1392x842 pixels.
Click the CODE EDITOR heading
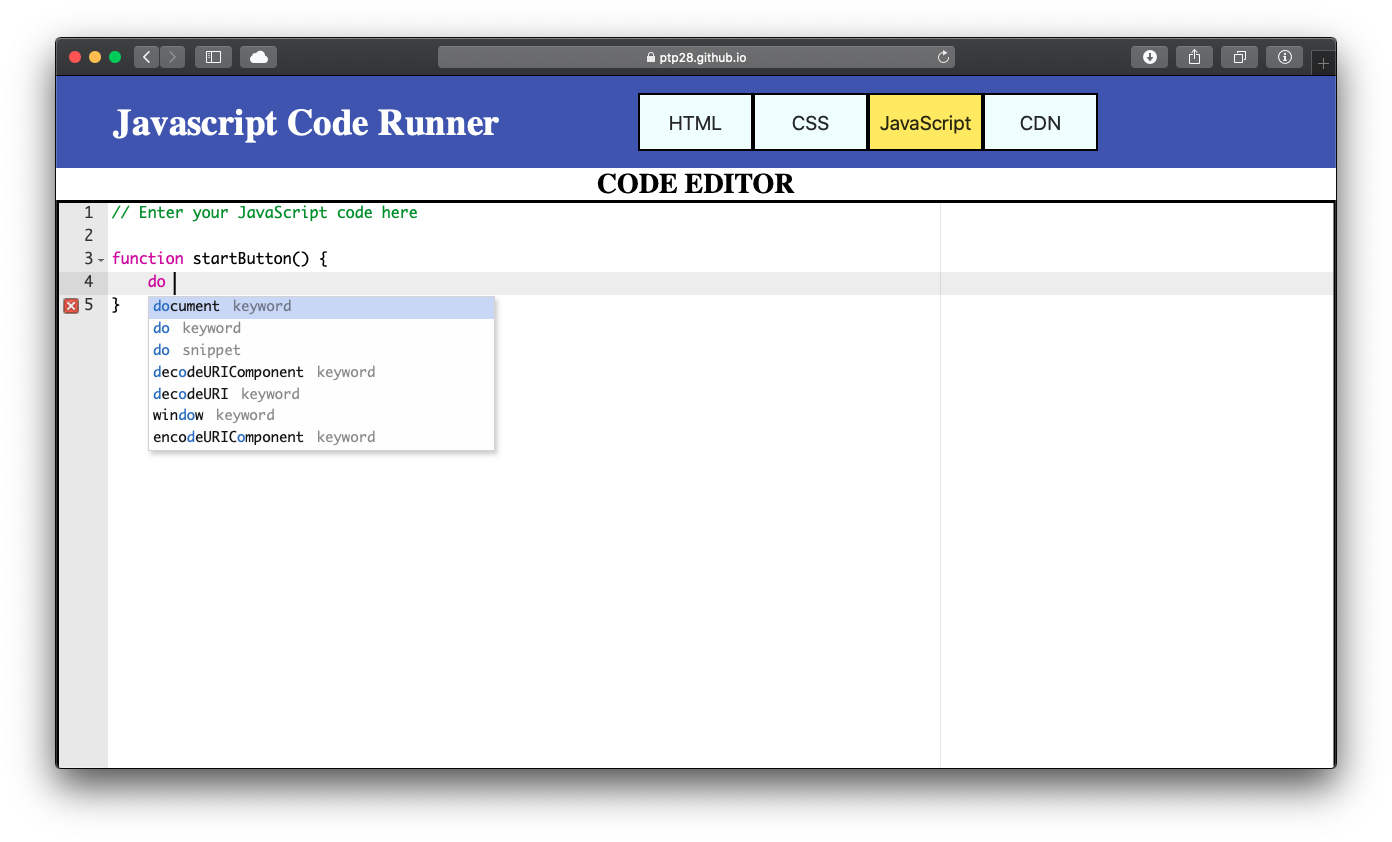pos(696,184)
